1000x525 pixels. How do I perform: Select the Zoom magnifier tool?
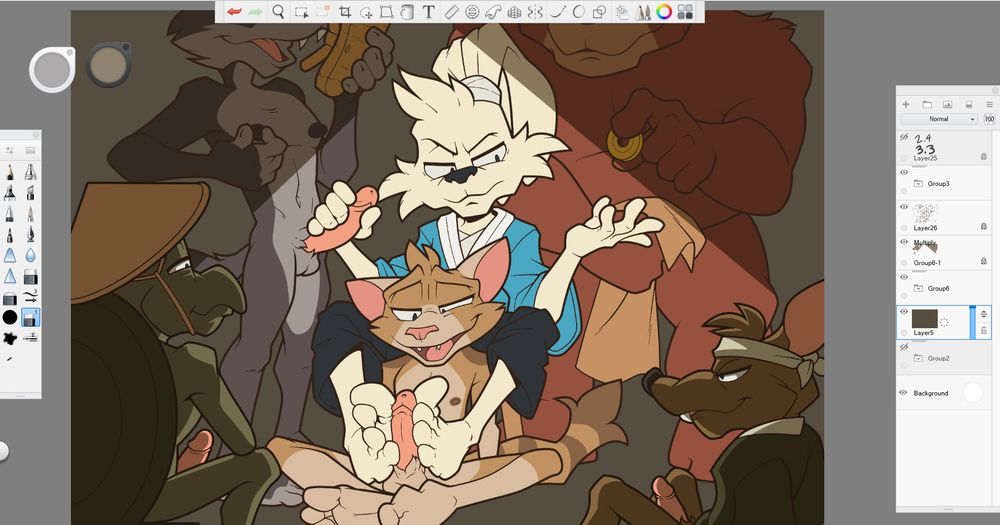[x=278, y=11]
